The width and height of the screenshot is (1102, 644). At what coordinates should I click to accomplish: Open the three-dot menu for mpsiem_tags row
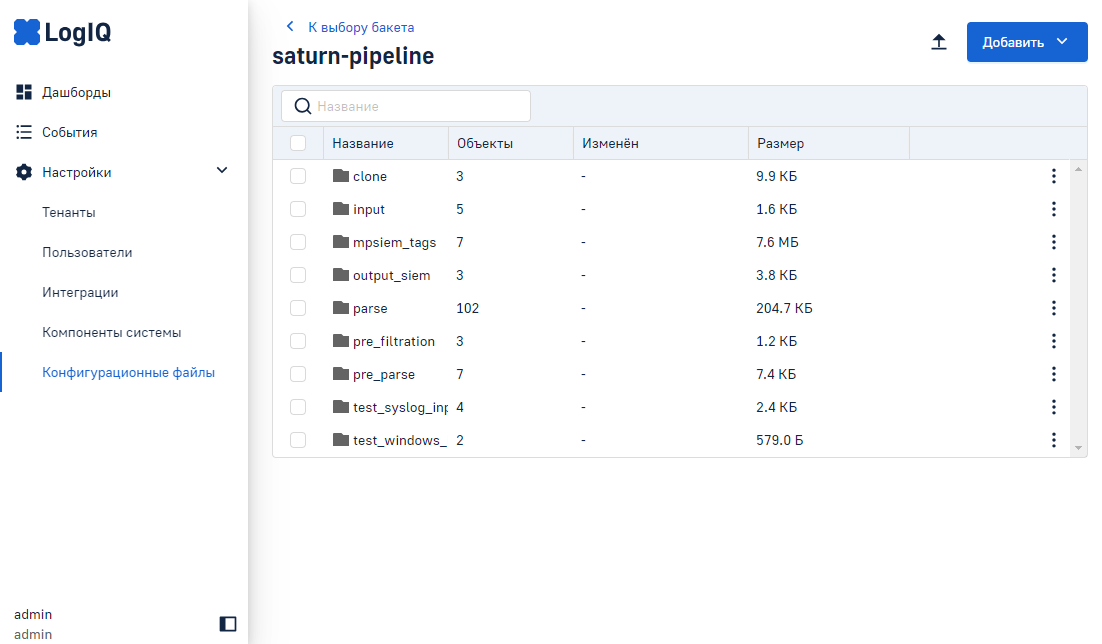1053,243
